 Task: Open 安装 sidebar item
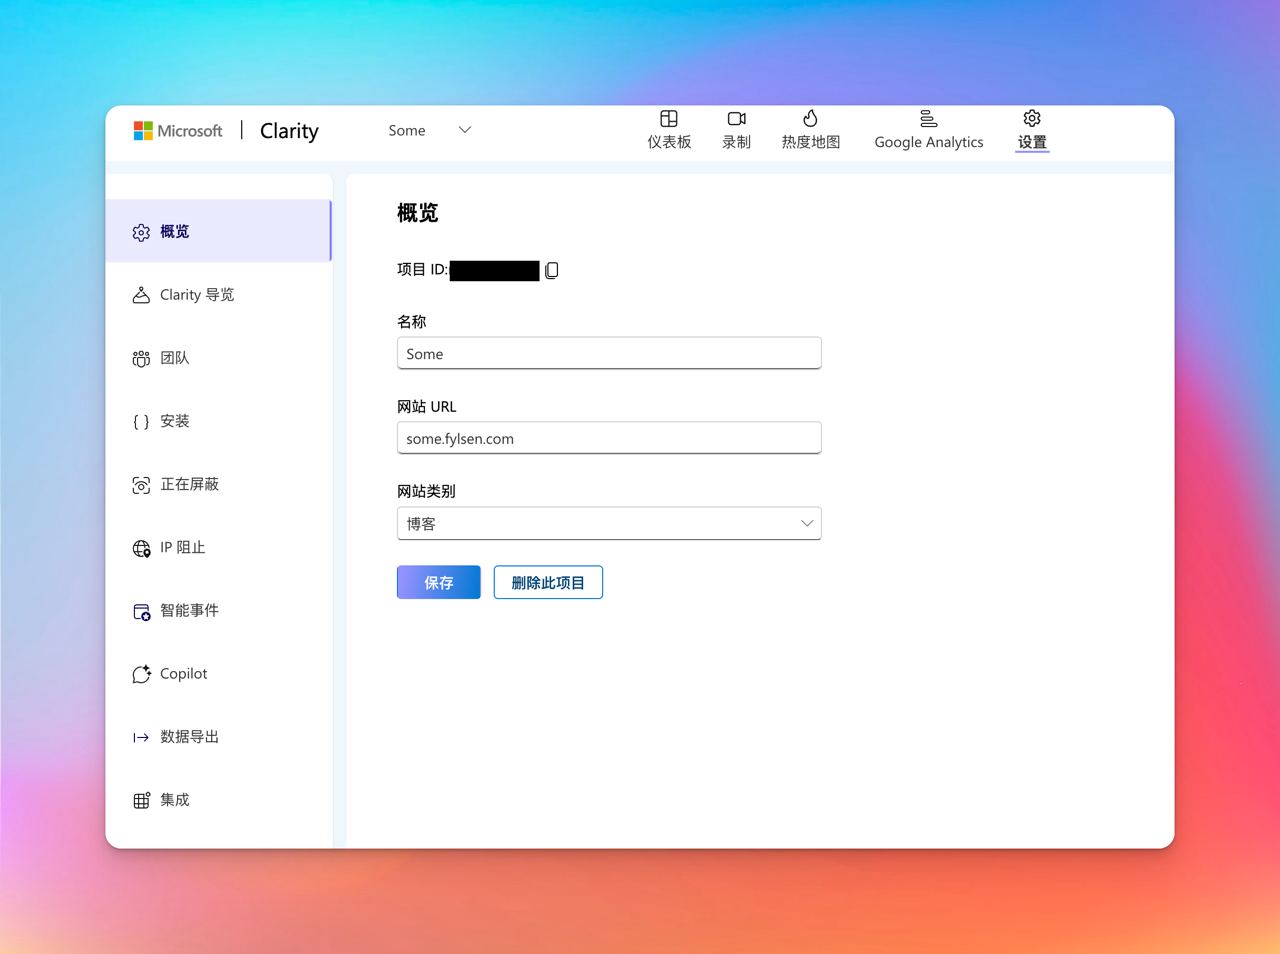click(x=218, y=421)
